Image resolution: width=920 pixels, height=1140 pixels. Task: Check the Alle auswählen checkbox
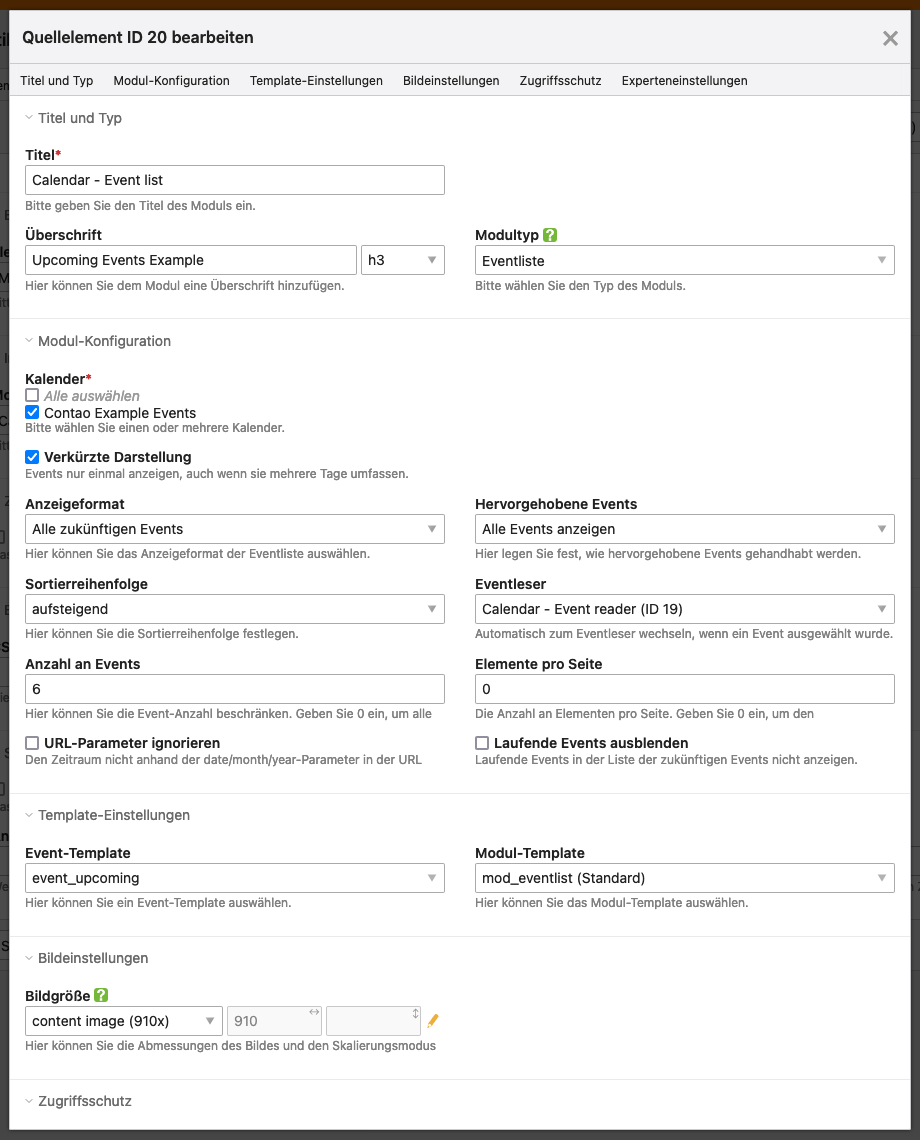tap(32, 396)
